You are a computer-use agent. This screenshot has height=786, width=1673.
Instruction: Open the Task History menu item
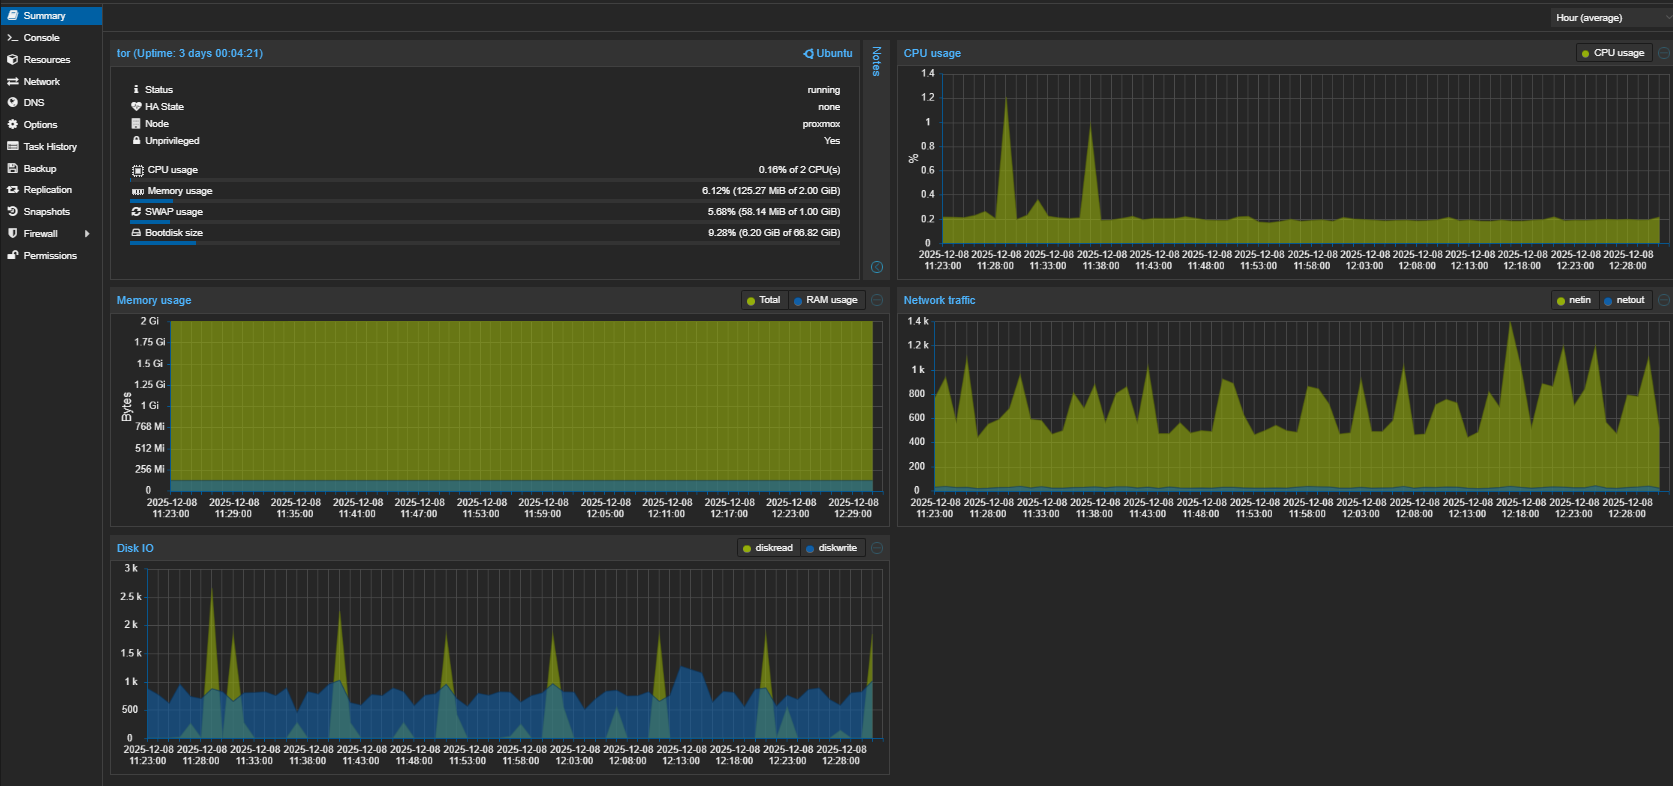click(50, 147)
